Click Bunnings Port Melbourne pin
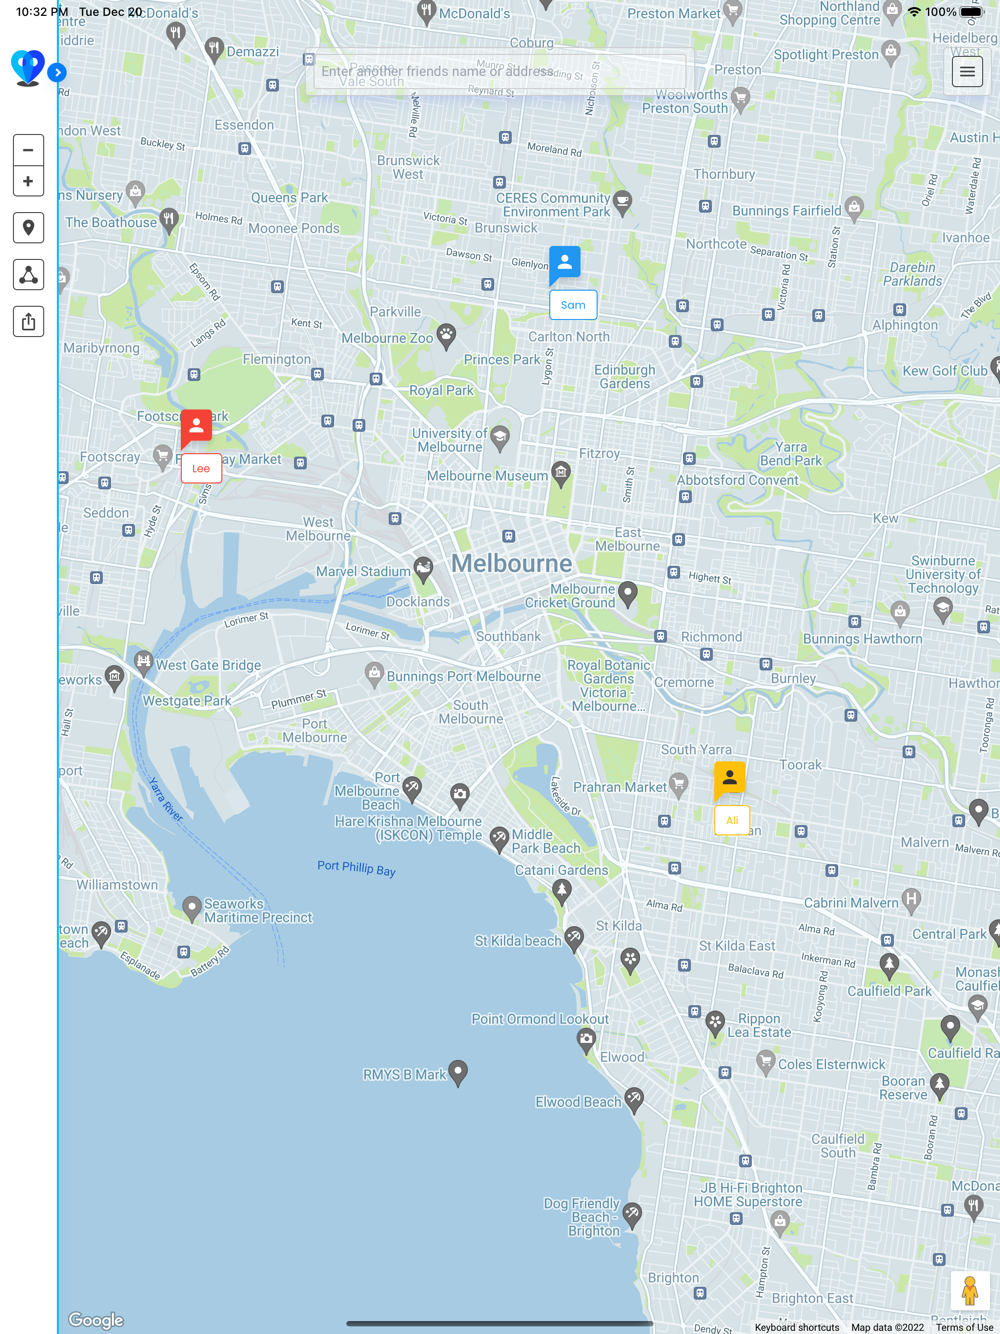The height and width of the screenshot is (1334, 1000). (x=374, y=674)
